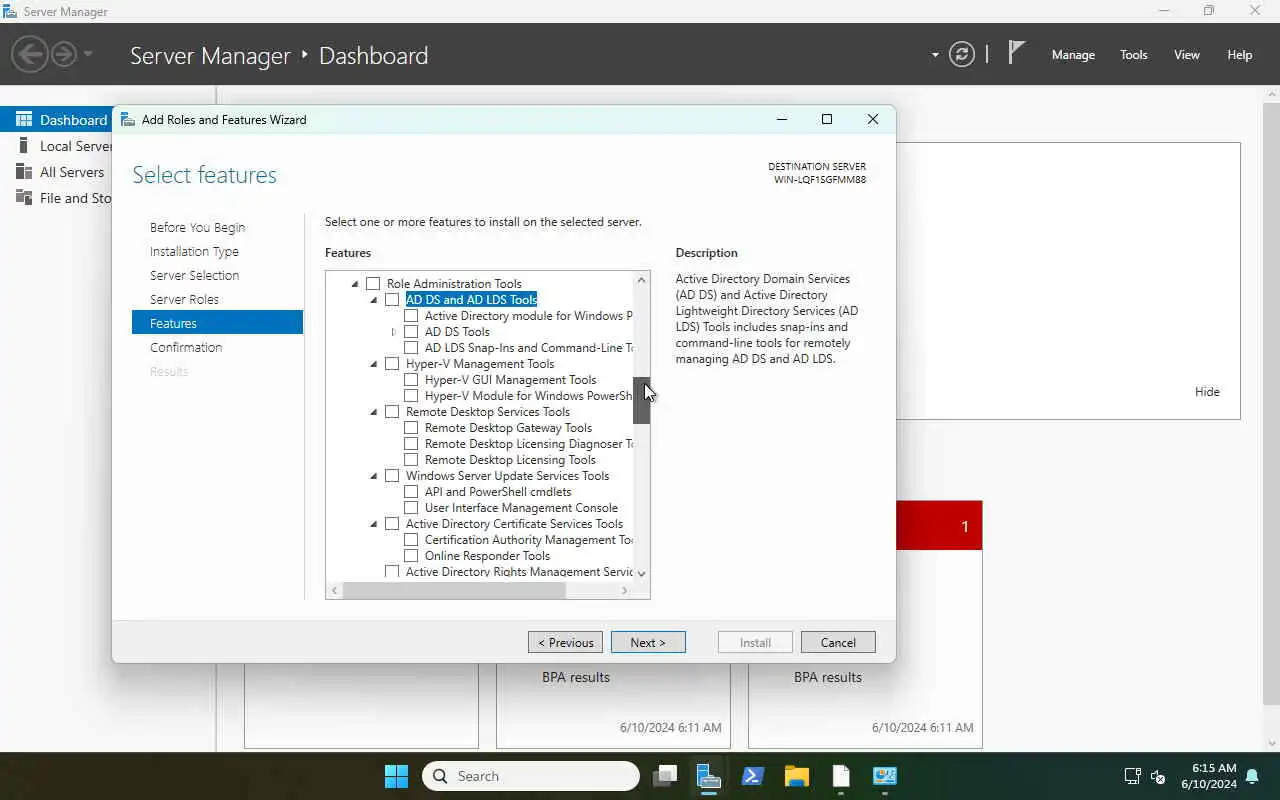The width and height of the screenshot is (1280, 800).
Task: Open the Windows Start menu
Action: 396,776
